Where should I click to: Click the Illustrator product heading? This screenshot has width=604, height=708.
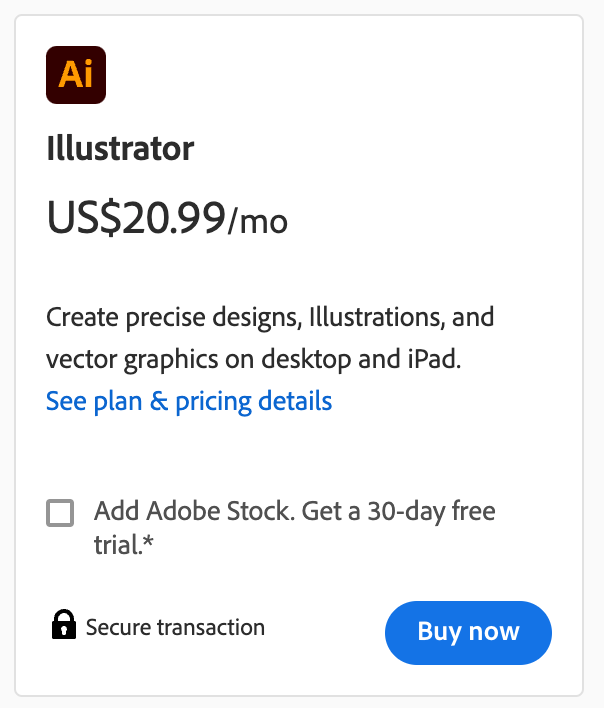tap(120, 149)
